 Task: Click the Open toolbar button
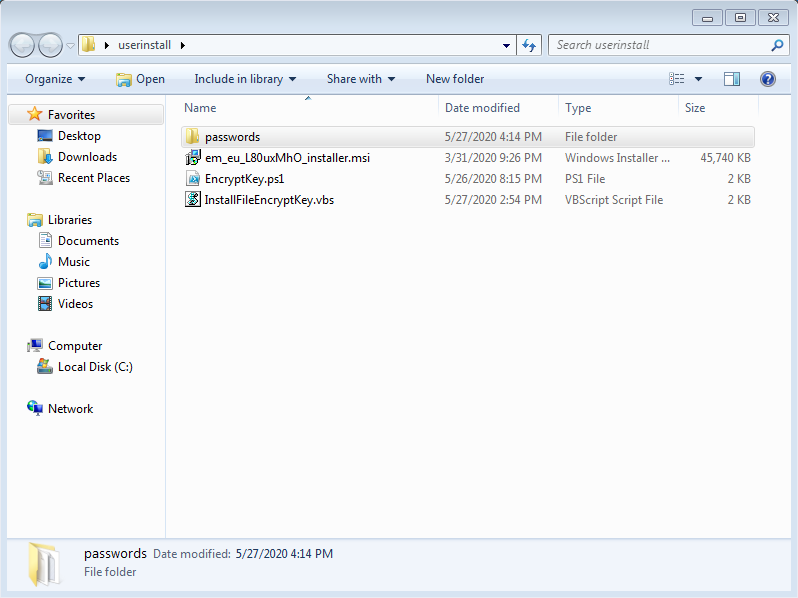click(x=140, y=79)
